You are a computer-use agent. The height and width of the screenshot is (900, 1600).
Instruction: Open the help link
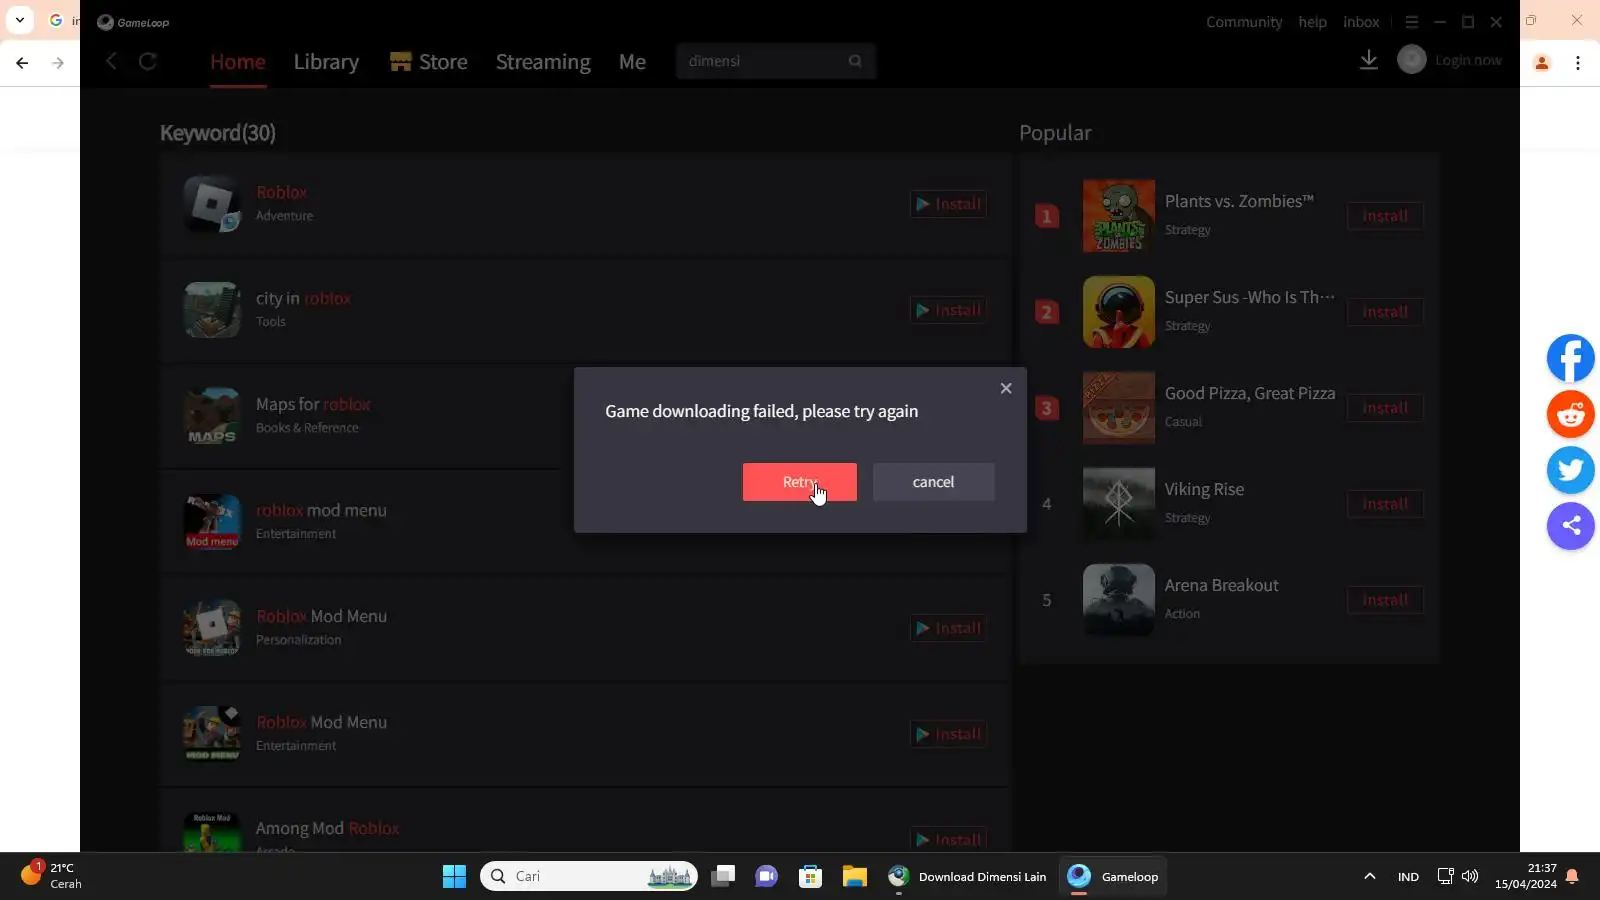click(x=1313, y=22)
